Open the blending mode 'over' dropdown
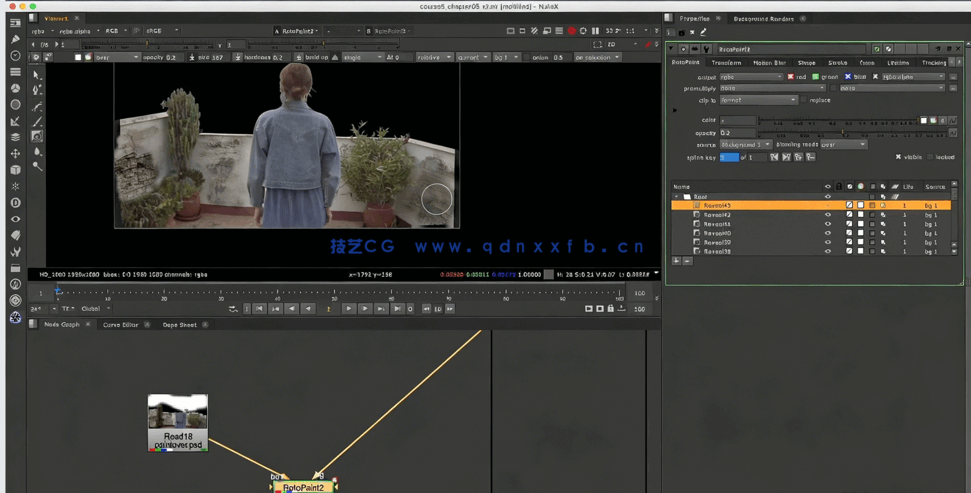 [842, 145]
